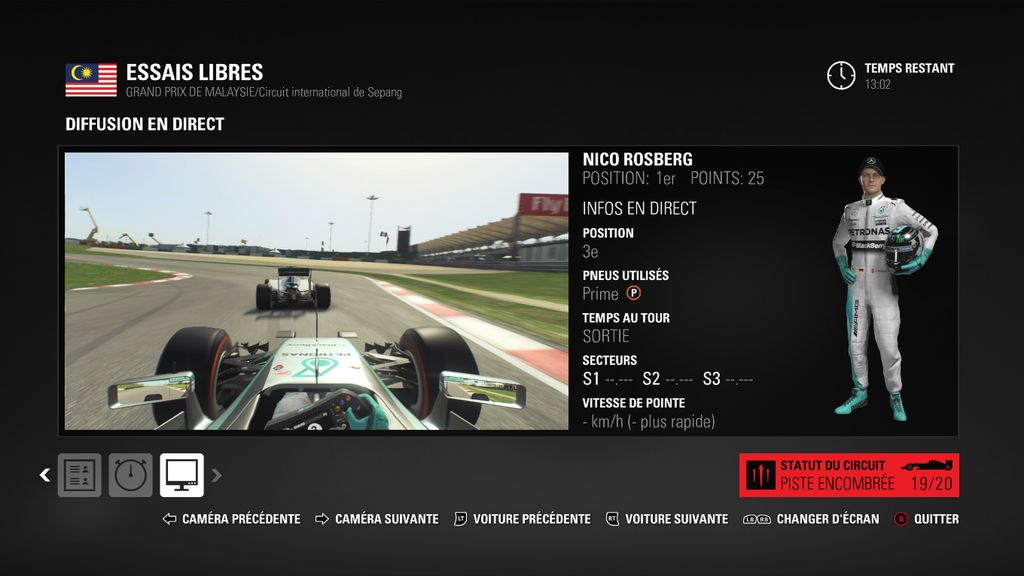Image resolution: width=1024 pixels, height=576 pixels.
Task: Click the POINTS: 25 text
Action: pos(727,178)
